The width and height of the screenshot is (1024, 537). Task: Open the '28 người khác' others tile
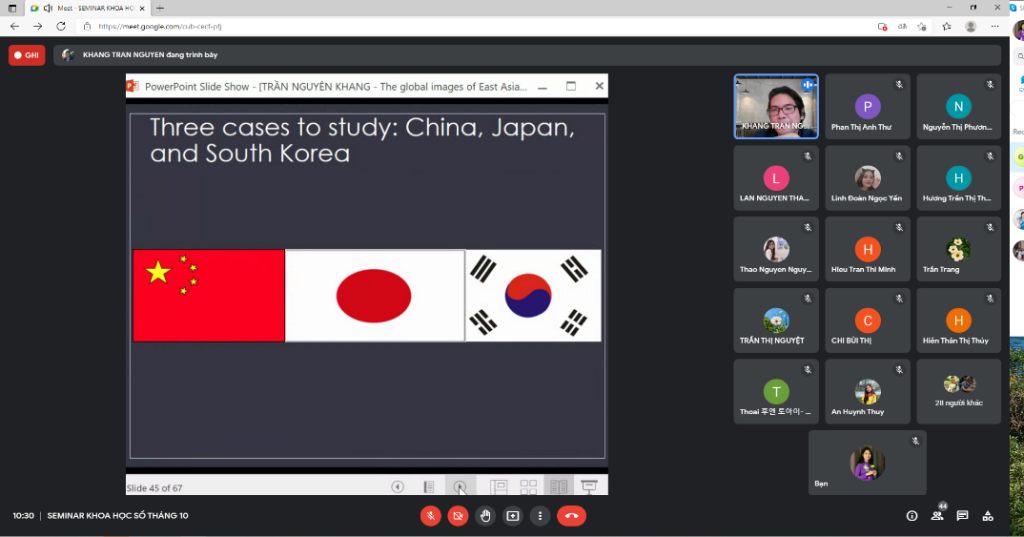[x=959, y=392]
